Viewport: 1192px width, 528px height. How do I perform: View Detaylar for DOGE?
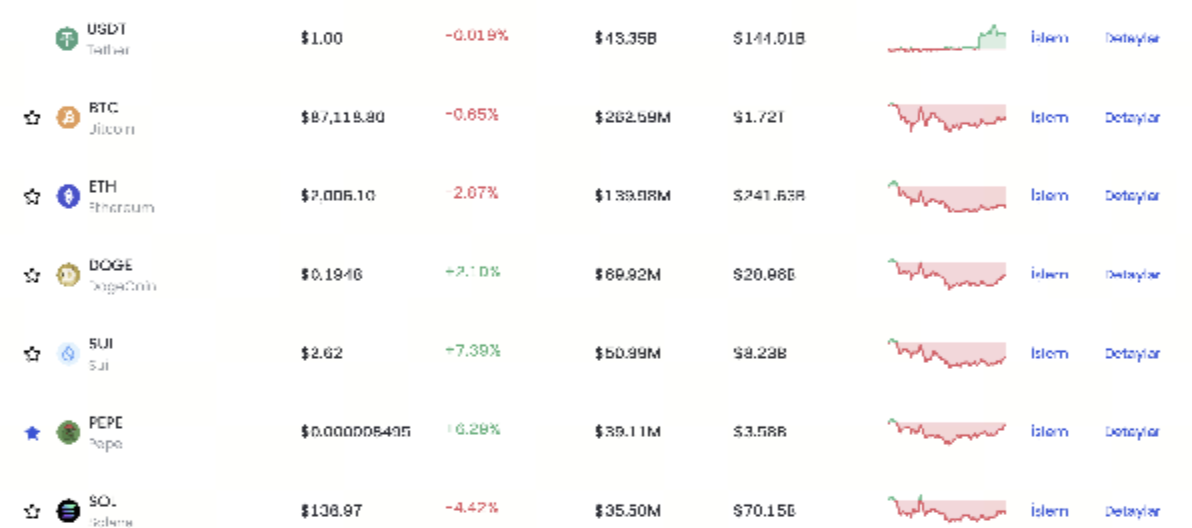point(1132,275)
